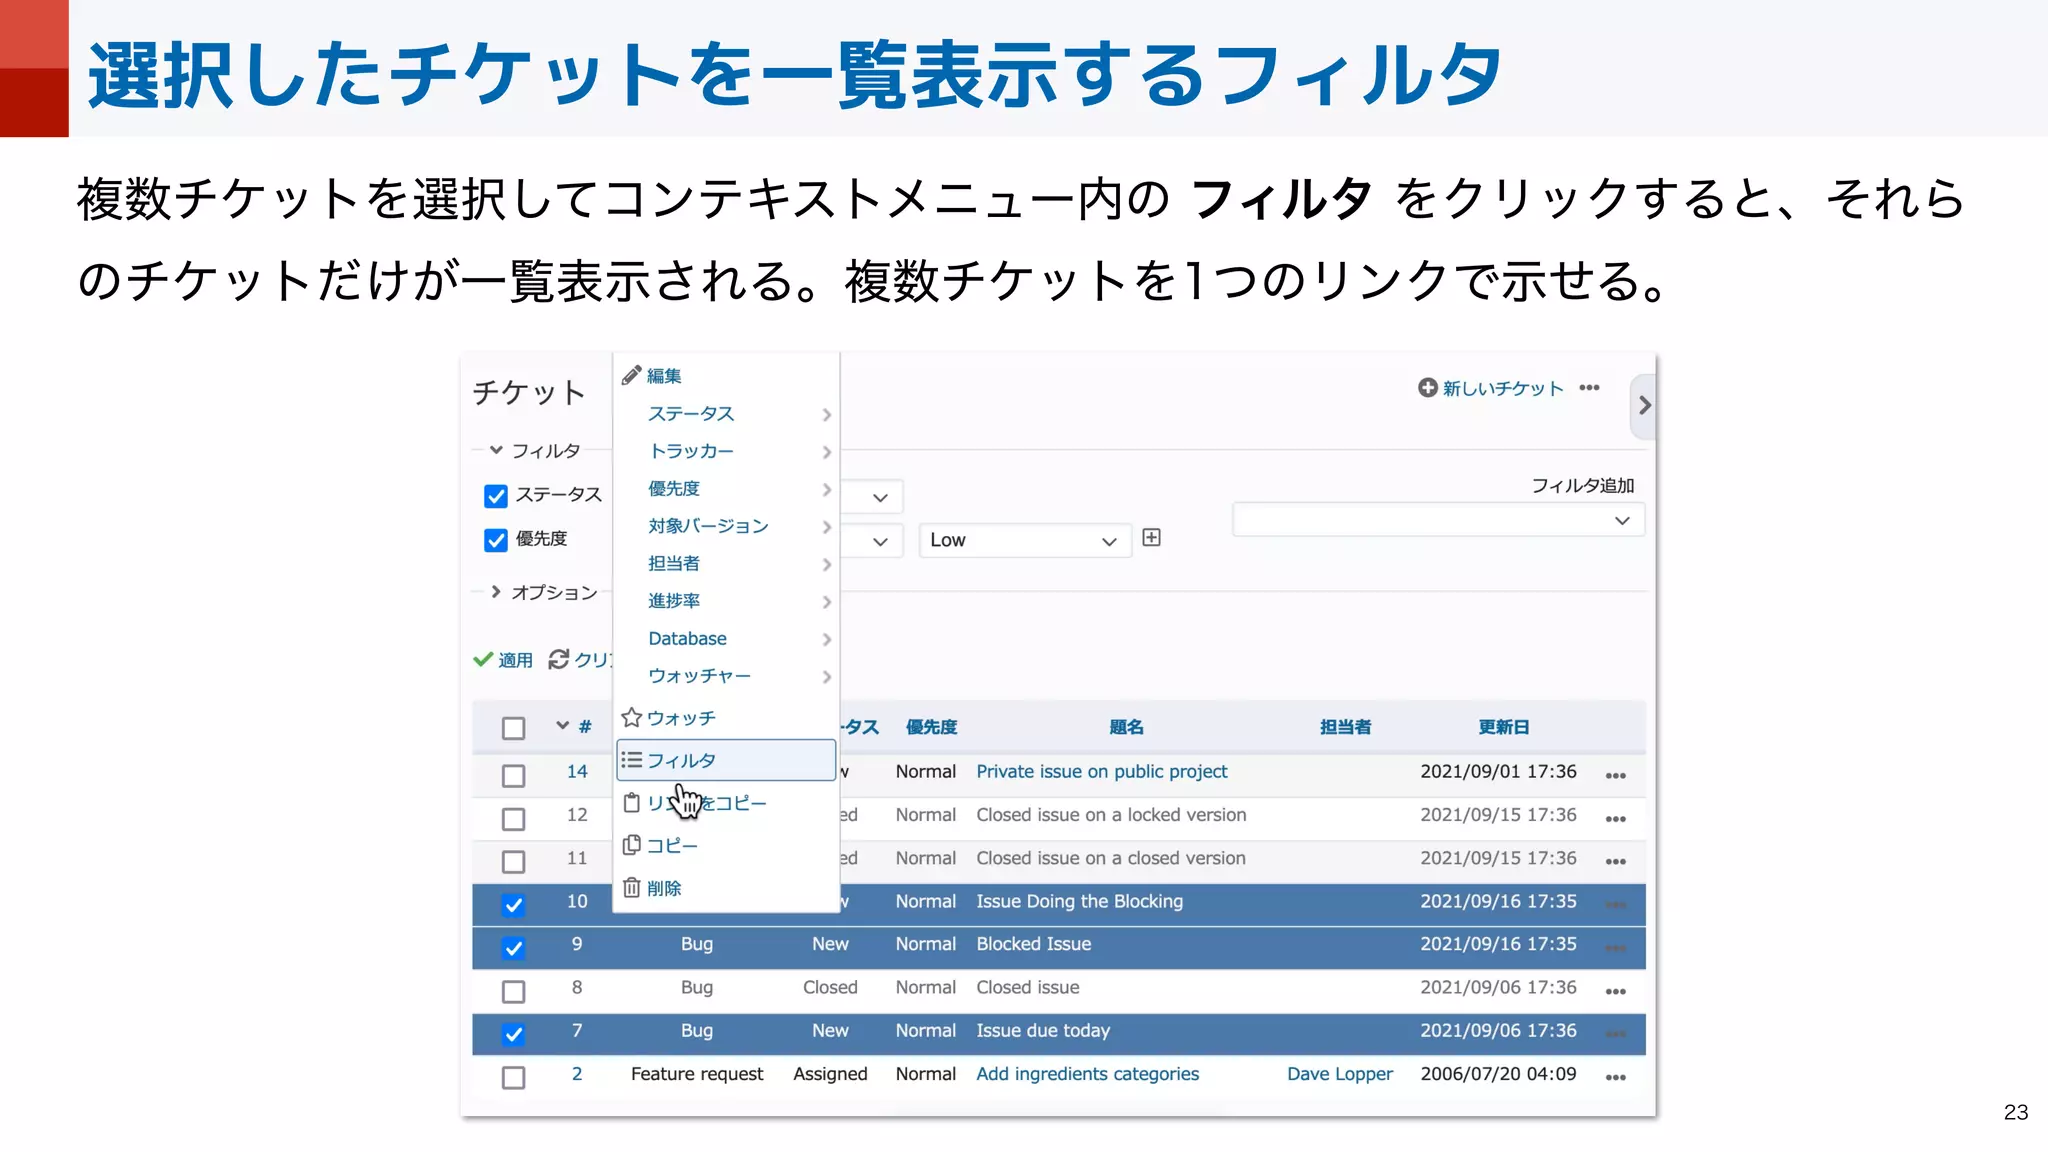
Task: Toggle sort direction chevron beside # column
Action: pos(562,726)
